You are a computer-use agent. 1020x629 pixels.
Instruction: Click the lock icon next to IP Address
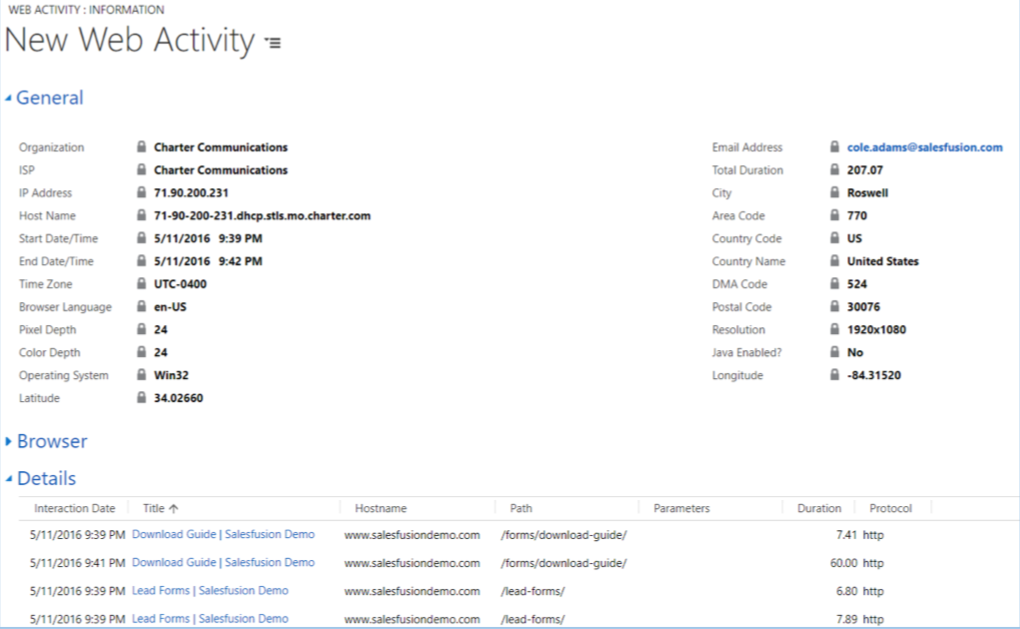(141, 193)
